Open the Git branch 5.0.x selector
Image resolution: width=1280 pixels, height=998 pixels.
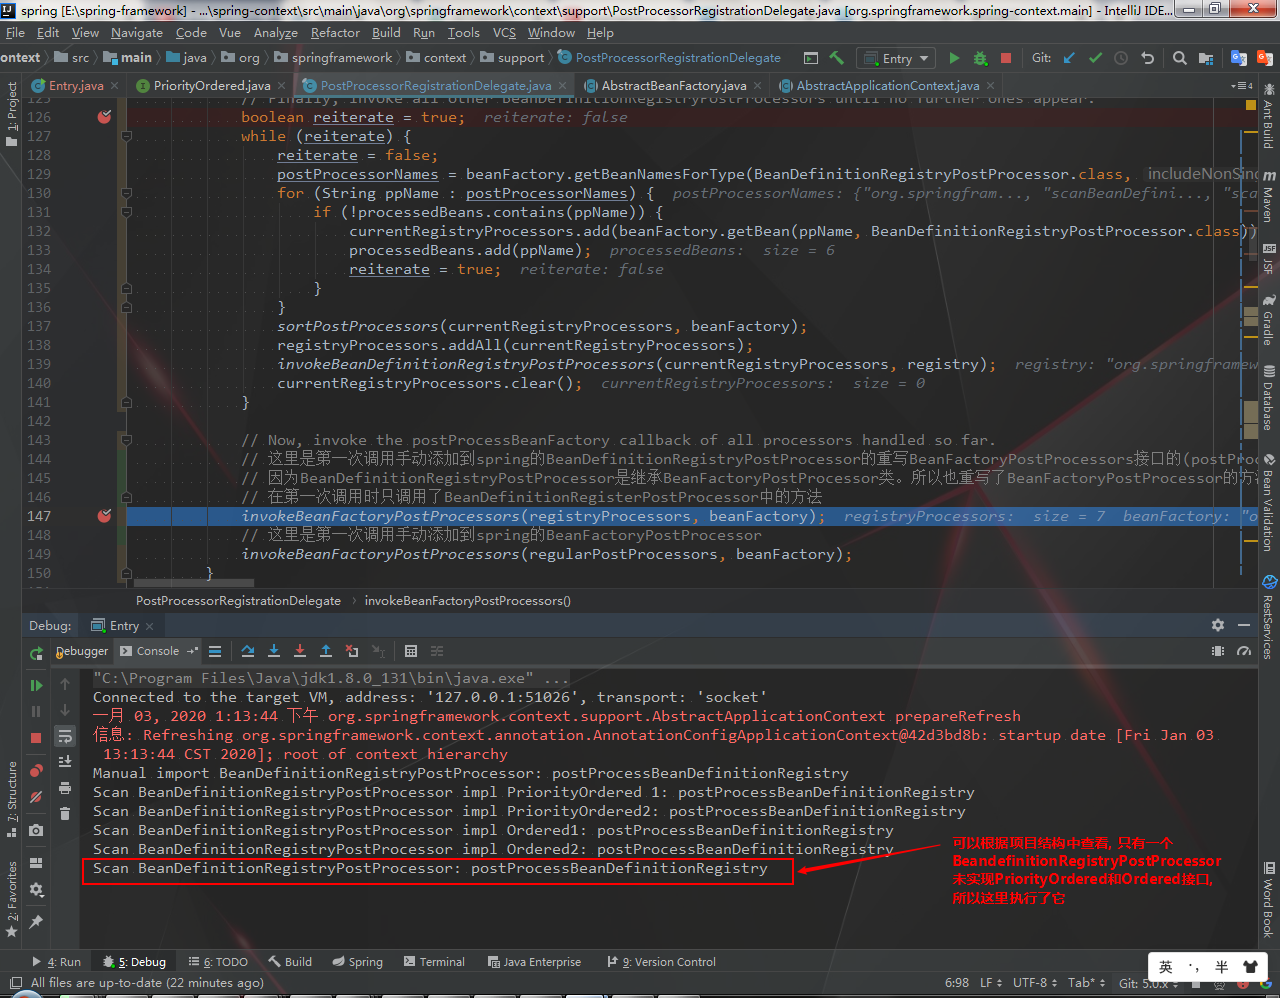coord(1147,983)
